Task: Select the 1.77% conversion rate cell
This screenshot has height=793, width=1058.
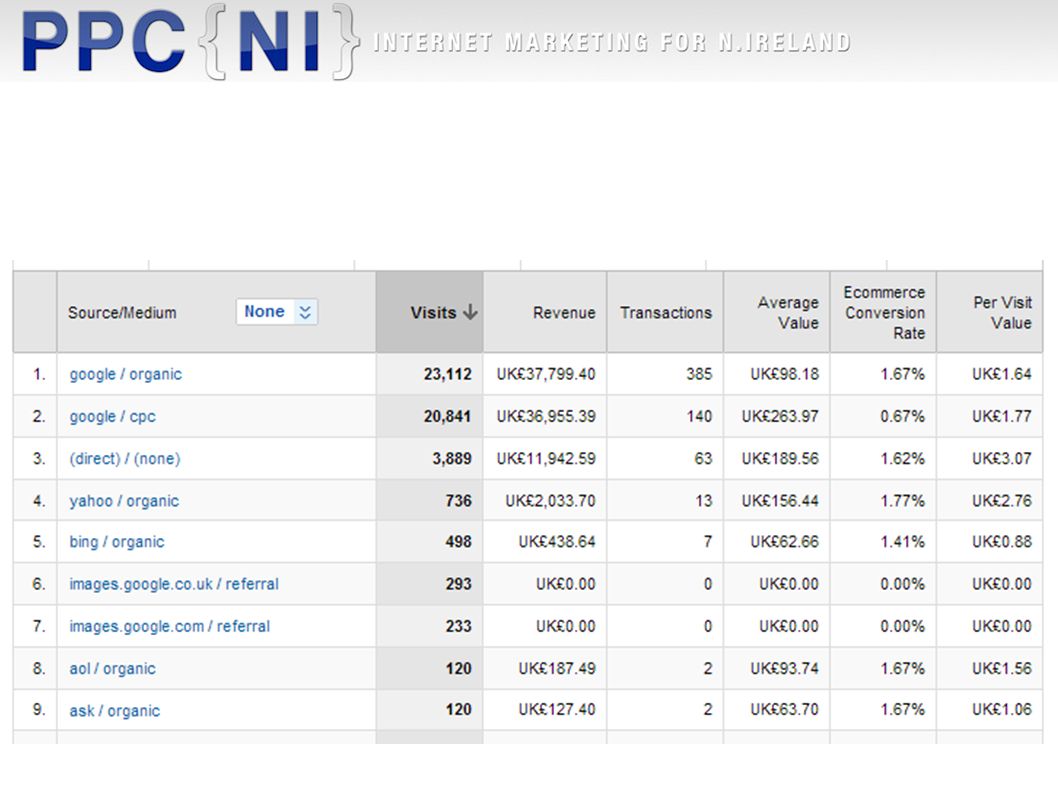Action: 883,501
